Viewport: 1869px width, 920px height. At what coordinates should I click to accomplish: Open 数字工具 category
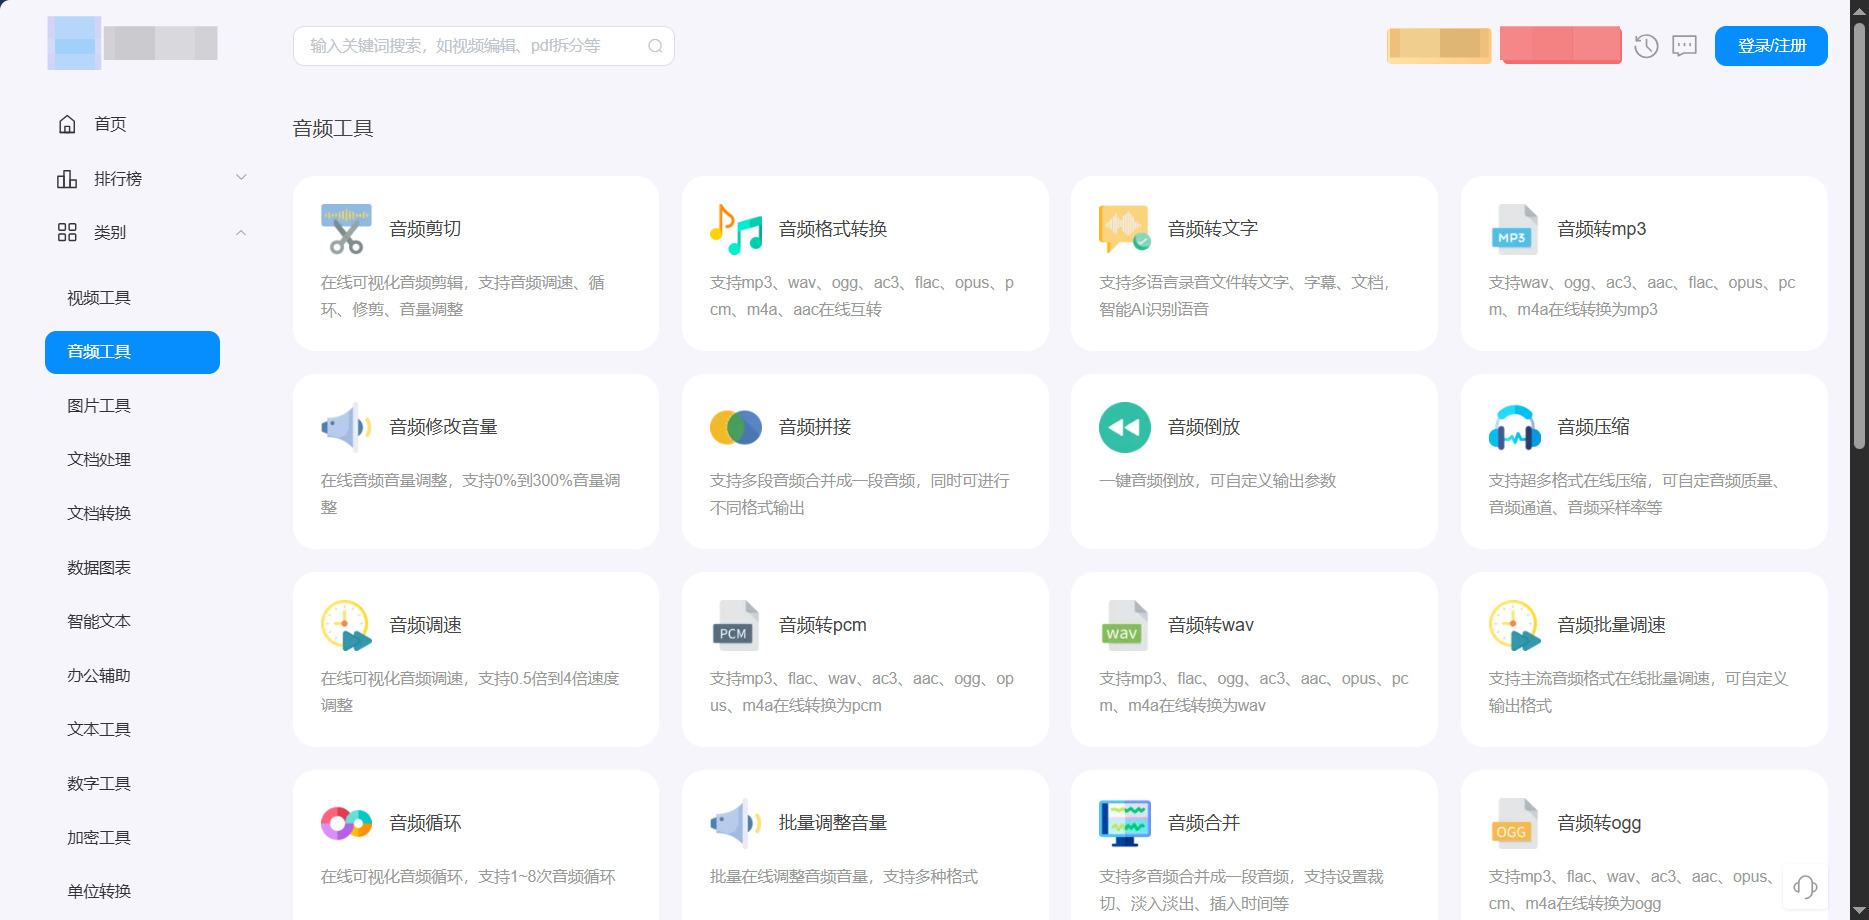[x=99, y=784]
